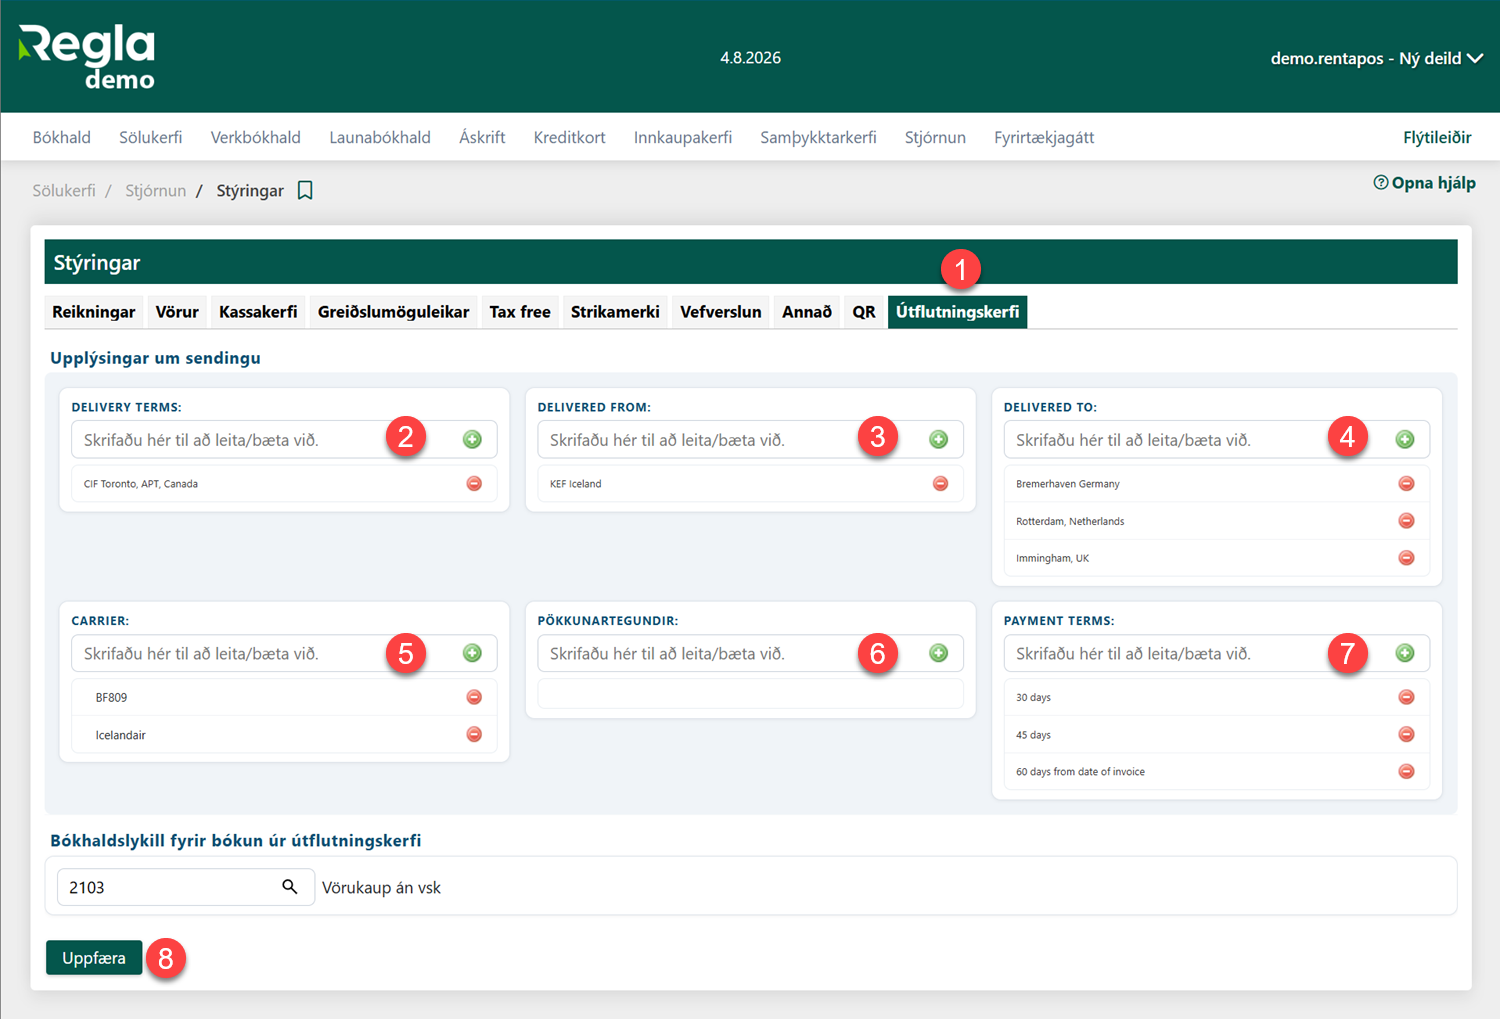Remove the Icelandair carrier
The height and width of the screenshot is (1019, 1500).
(x=474, y=735)
